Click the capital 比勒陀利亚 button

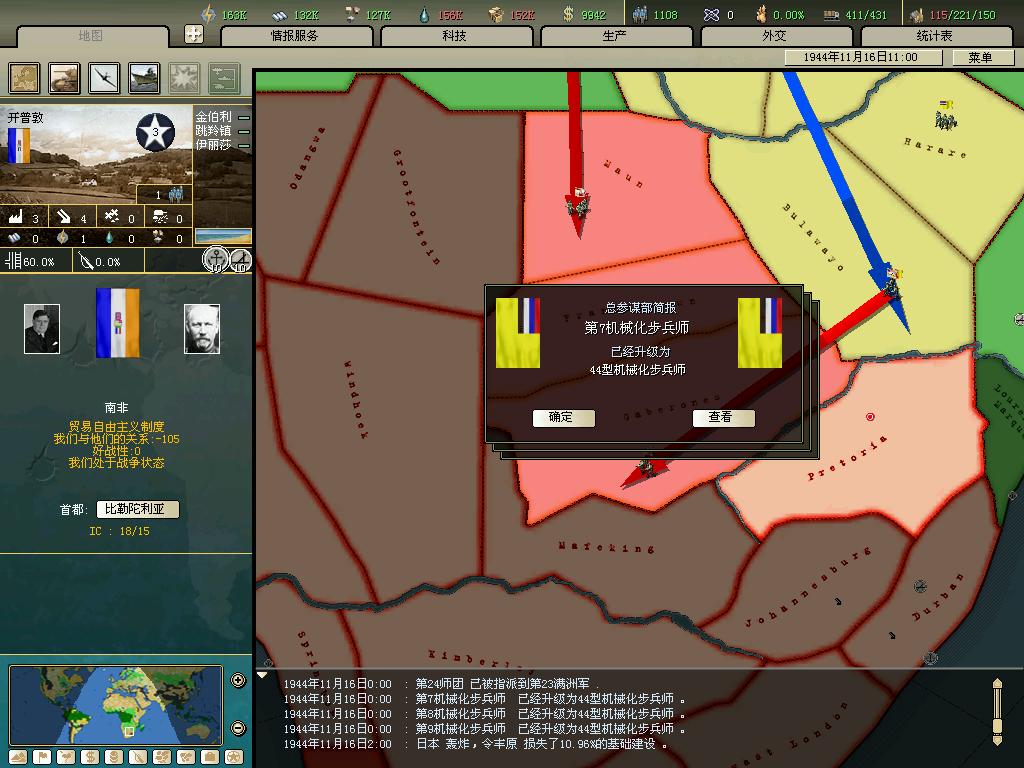pos(137,509)
